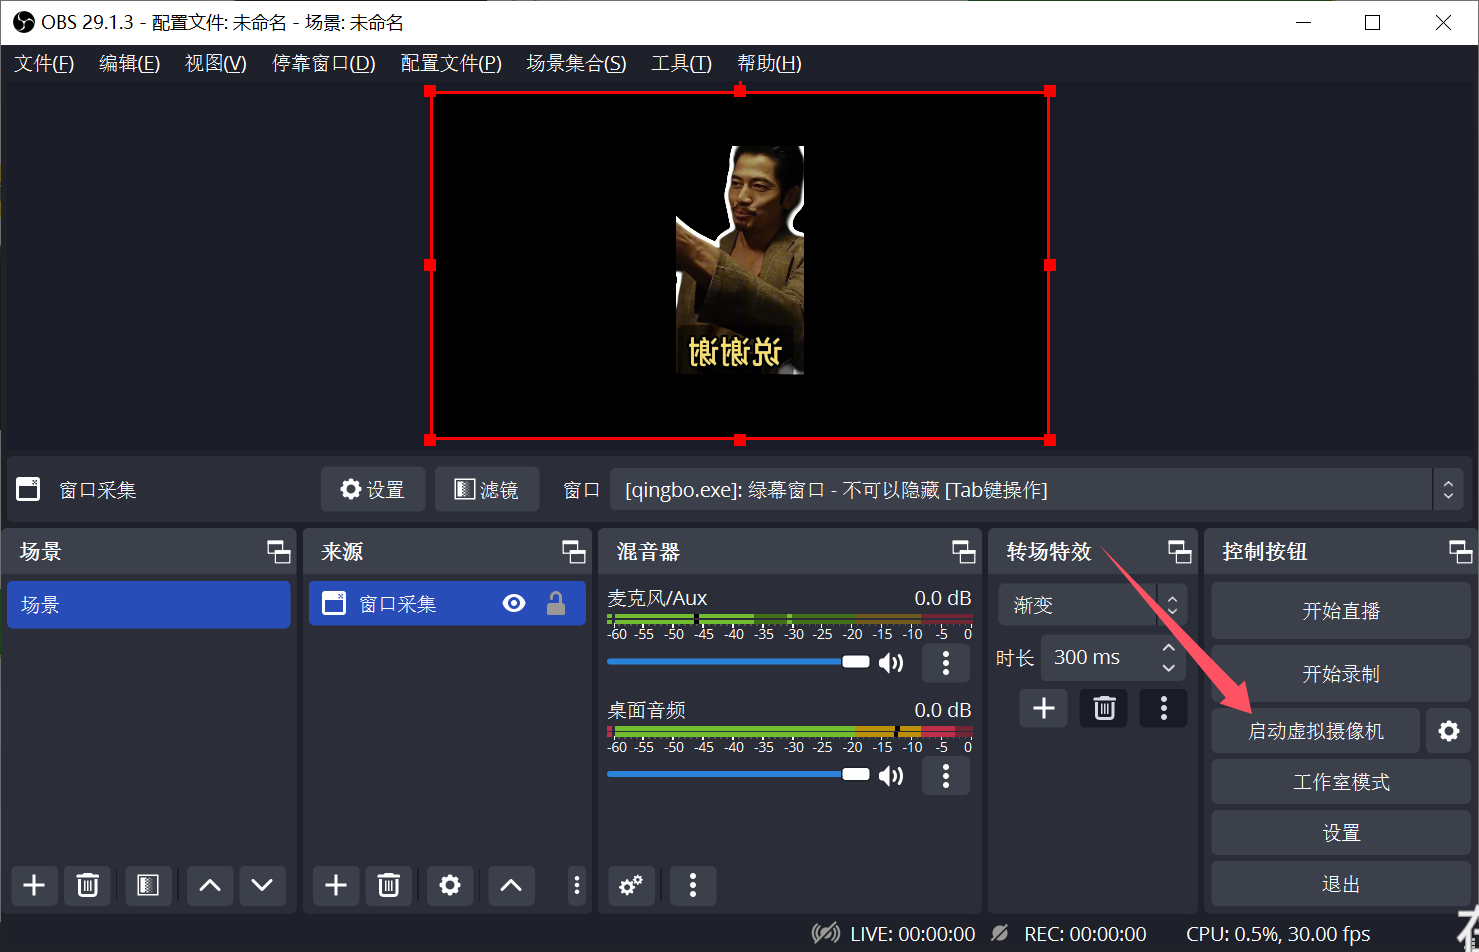Enable 工作室模式 button
This screenshot has height=952, width=1479.
(x=1341, y=782)
